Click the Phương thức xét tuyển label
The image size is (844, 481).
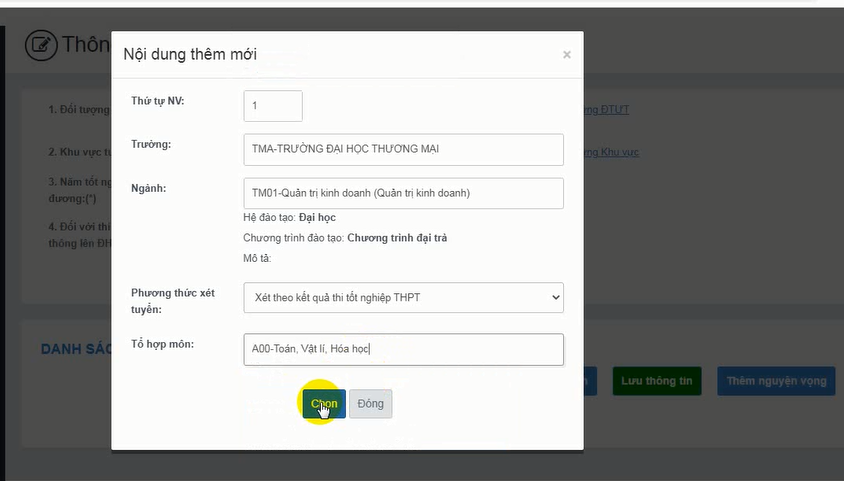point(172,300)
